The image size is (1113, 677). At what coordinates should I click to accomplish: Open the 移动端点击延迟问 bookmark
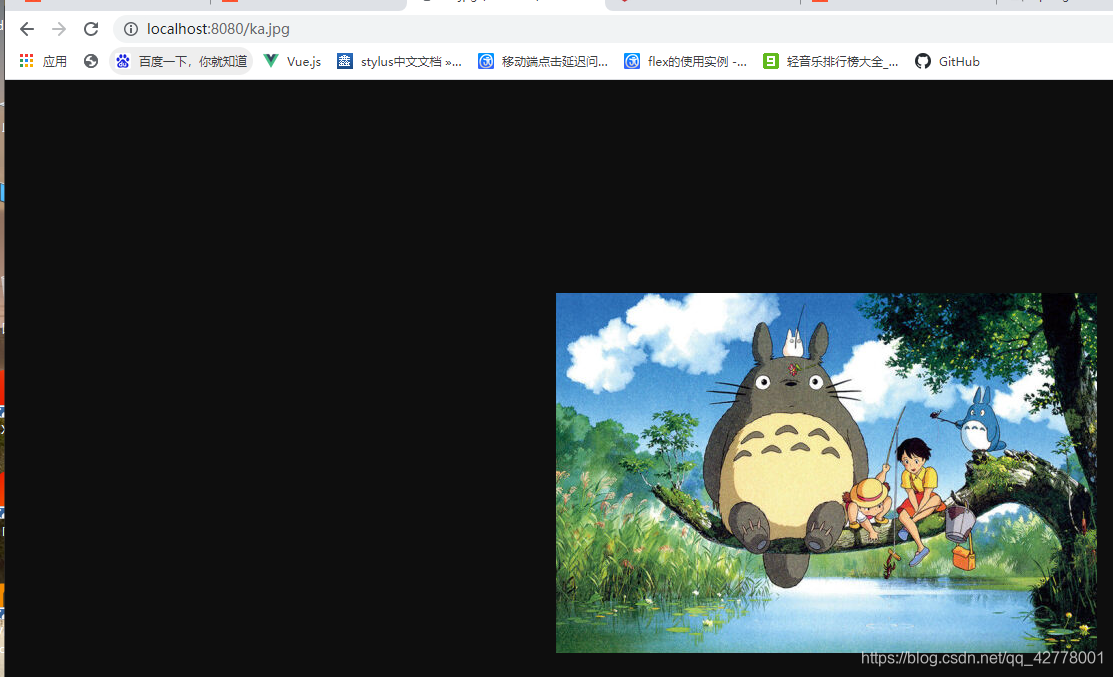[543, 62]
